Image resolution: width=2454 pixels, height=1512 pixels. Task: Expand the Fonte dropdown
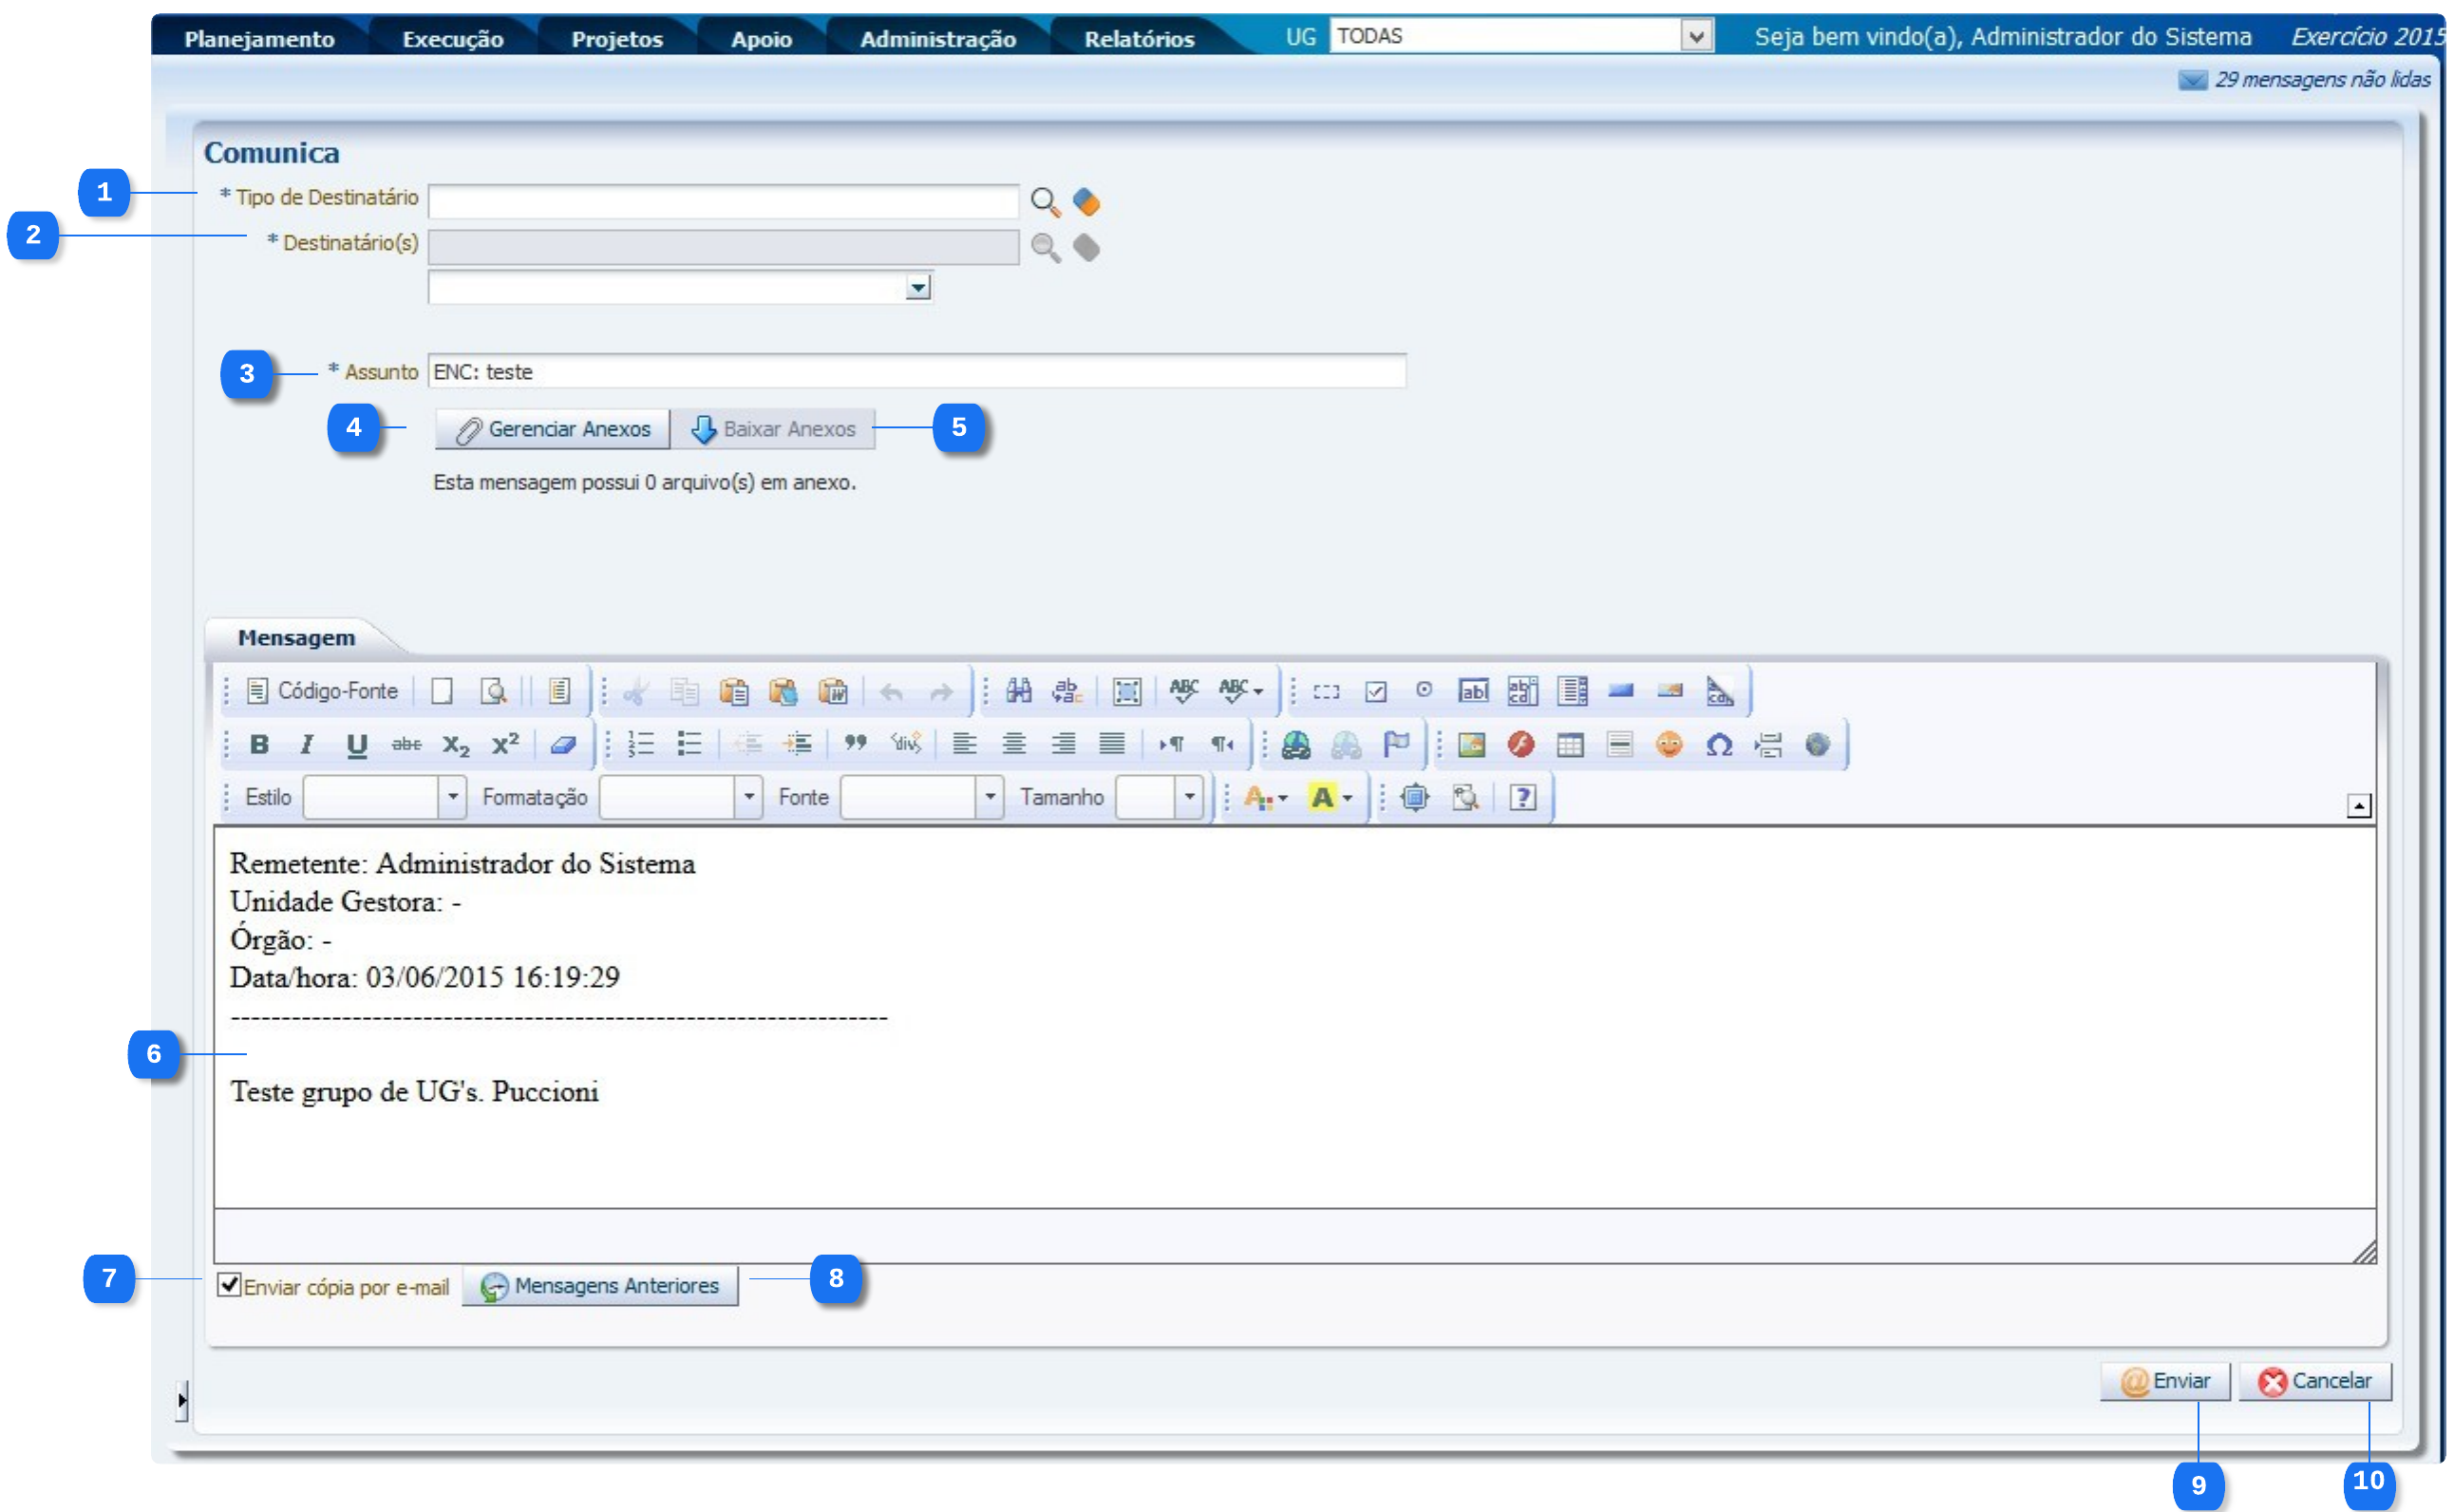pos(989,797)
